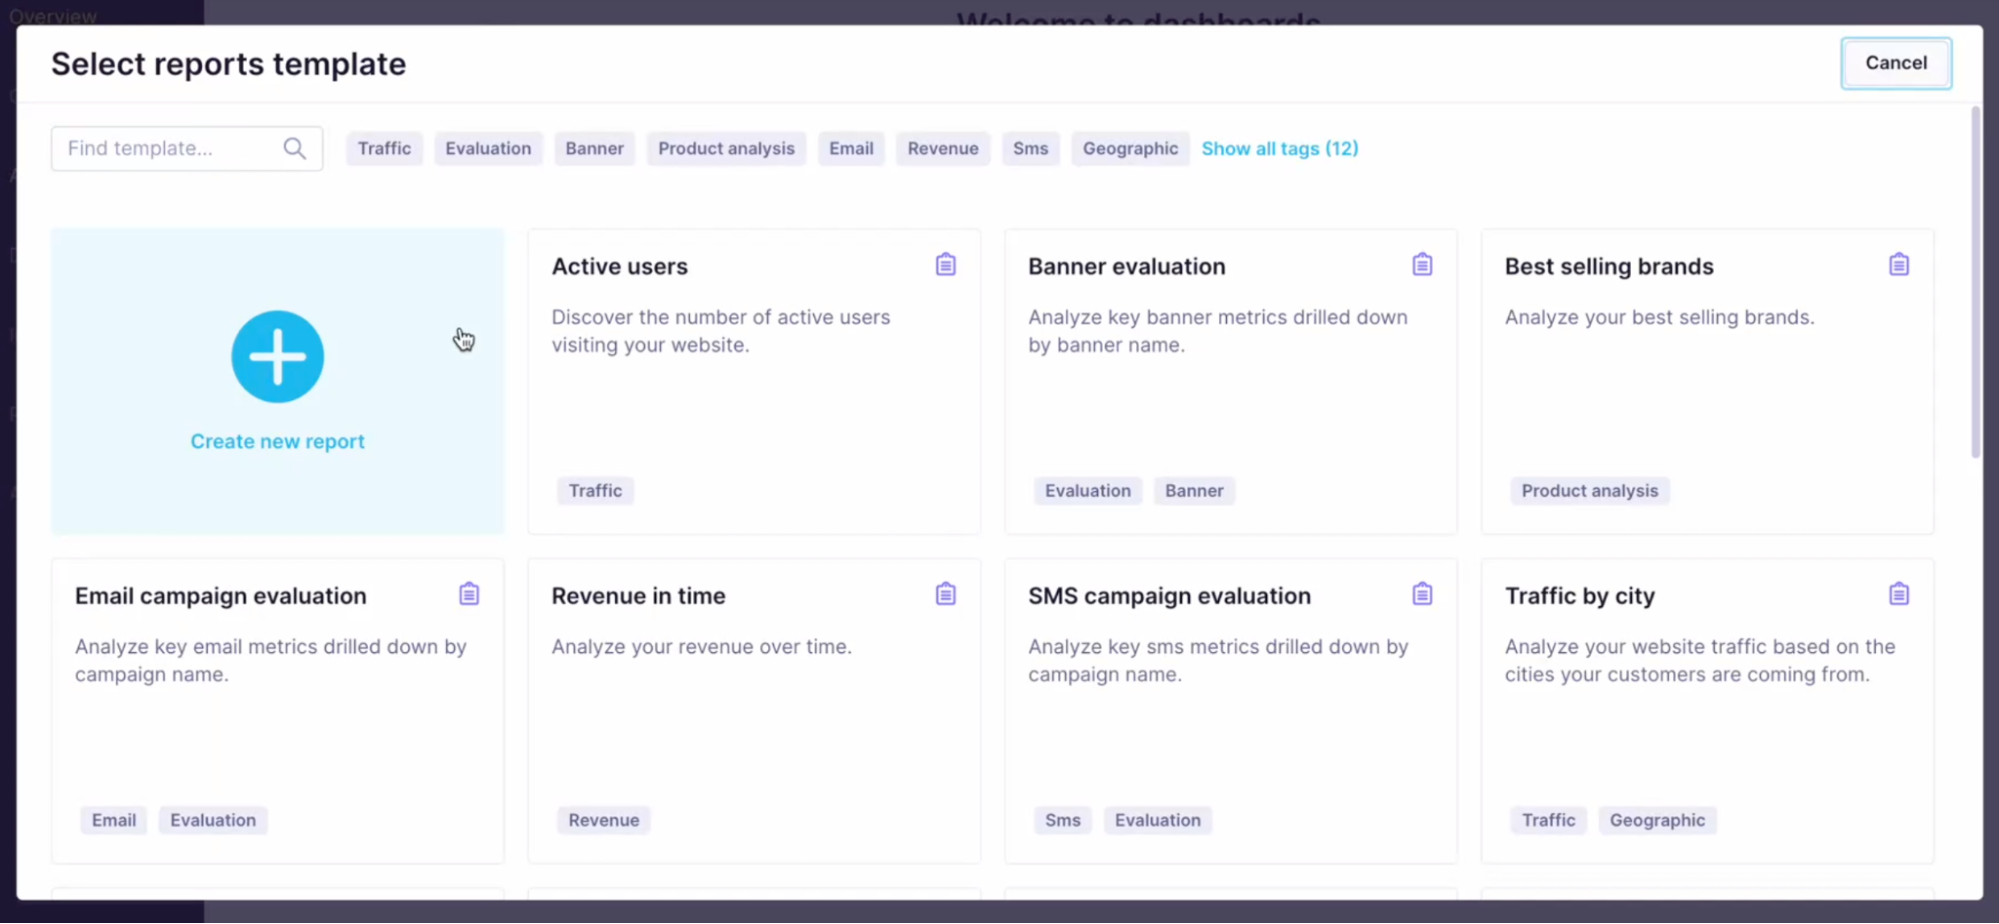Filter templates by Product analysis tag
This screenshot has height=924, width=1999.
point(726,148)
